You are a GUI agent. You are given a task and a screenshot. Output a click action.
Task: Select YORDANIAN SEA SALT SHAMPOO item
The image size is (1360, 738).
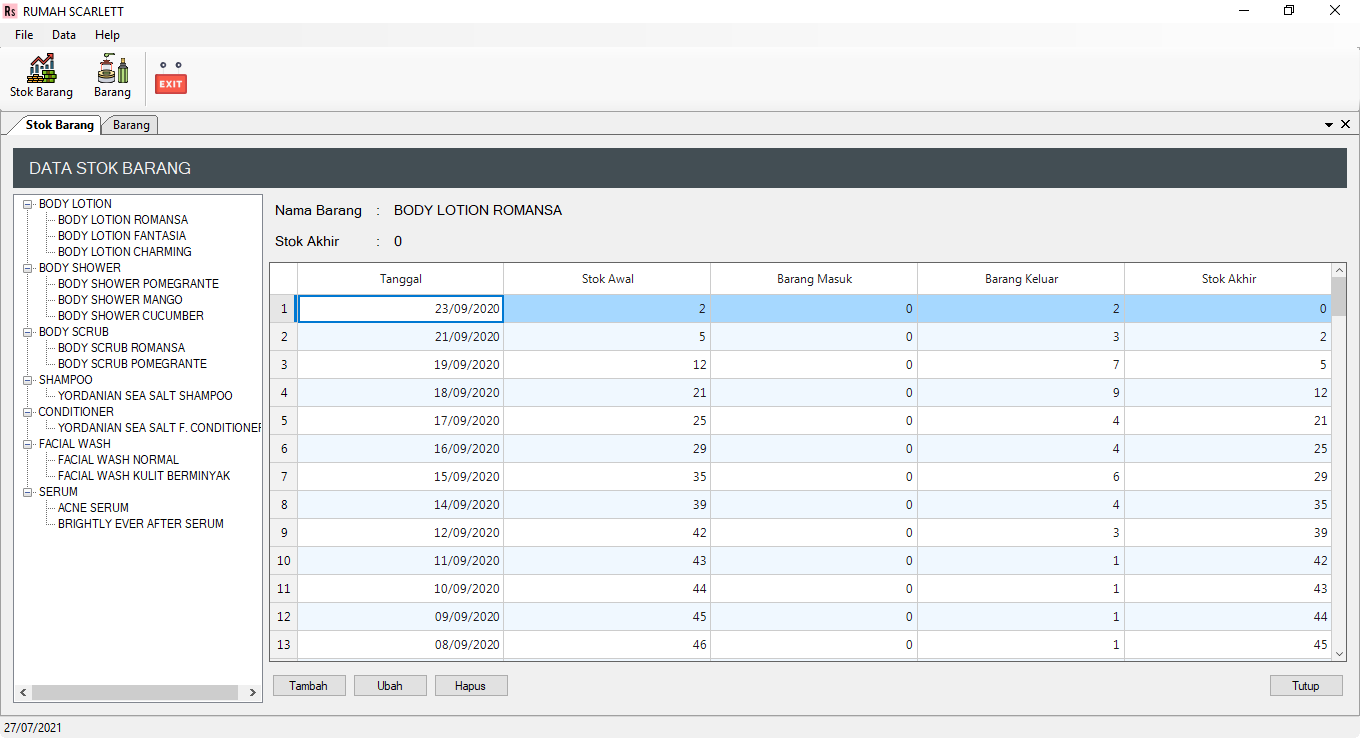(x=145, y=396)
